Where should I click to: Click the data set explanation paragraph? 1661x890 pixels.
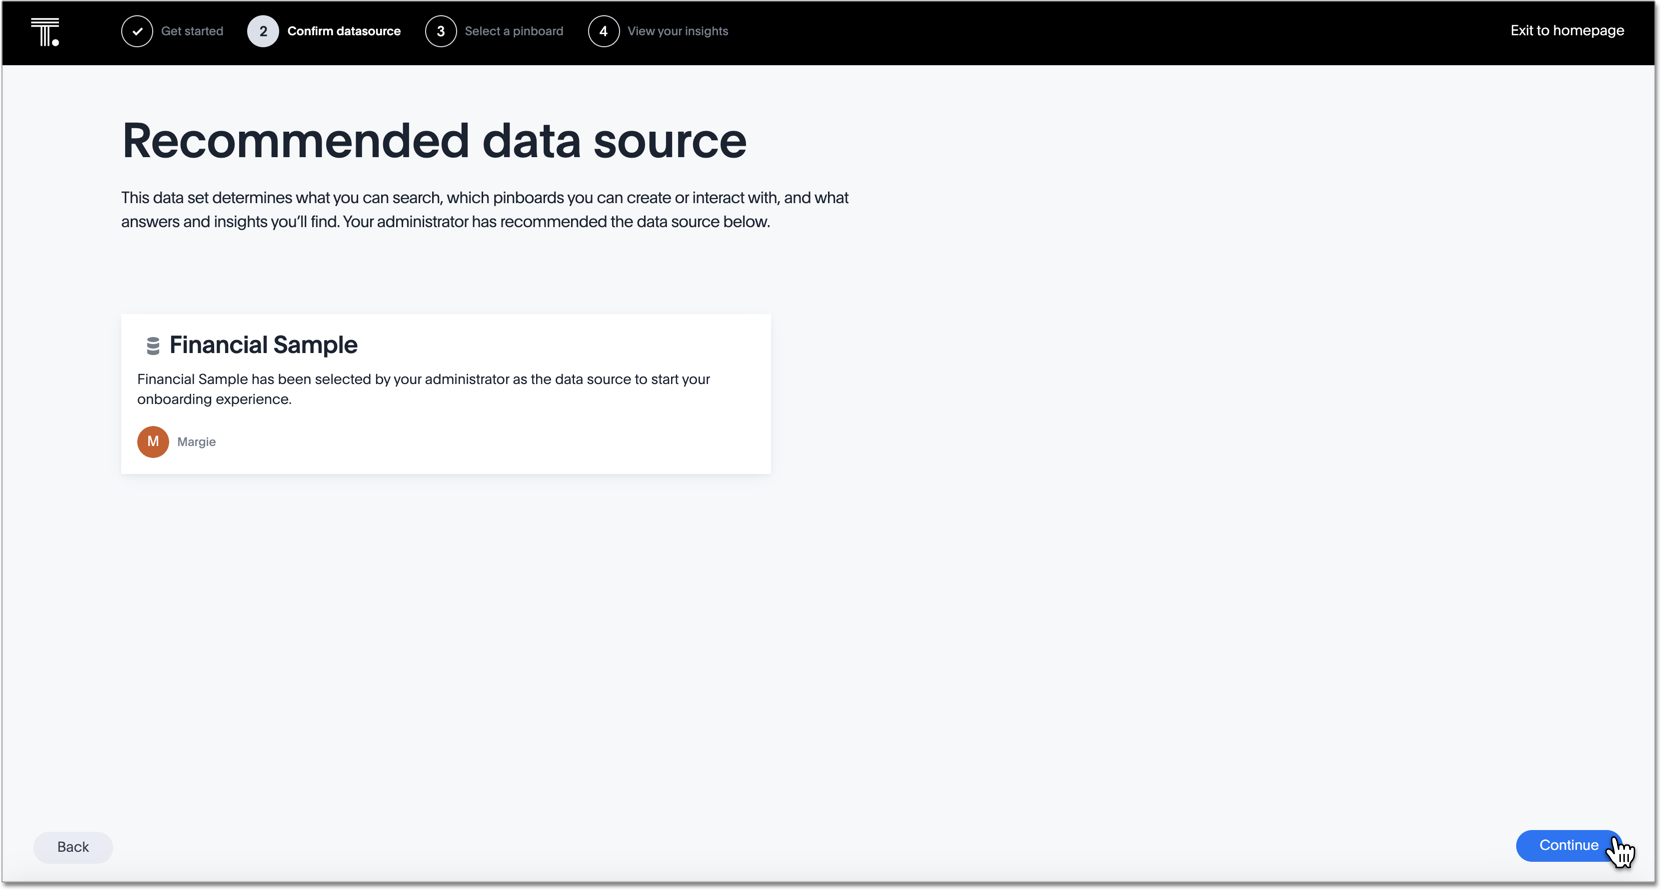[485, 210]
